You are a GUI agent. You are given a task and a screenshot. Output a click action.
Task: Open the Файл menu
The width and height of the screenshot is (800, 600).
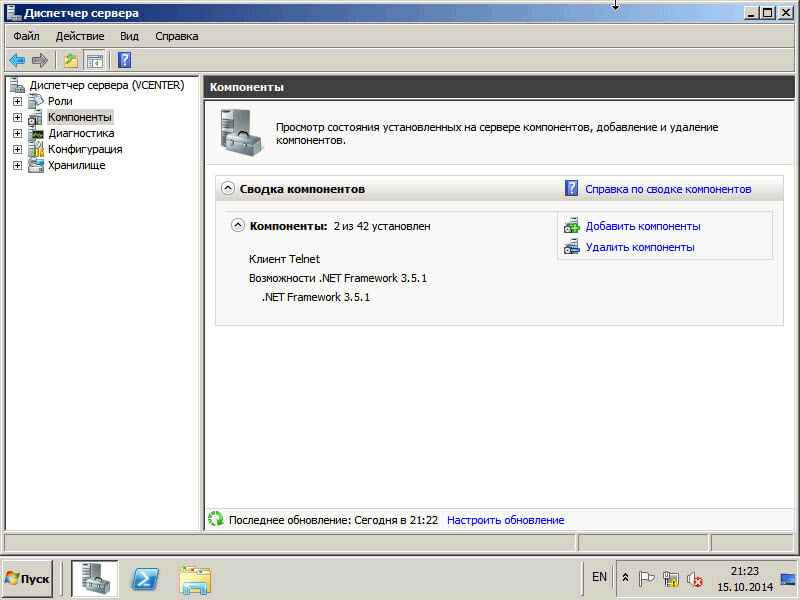(27, 36)
